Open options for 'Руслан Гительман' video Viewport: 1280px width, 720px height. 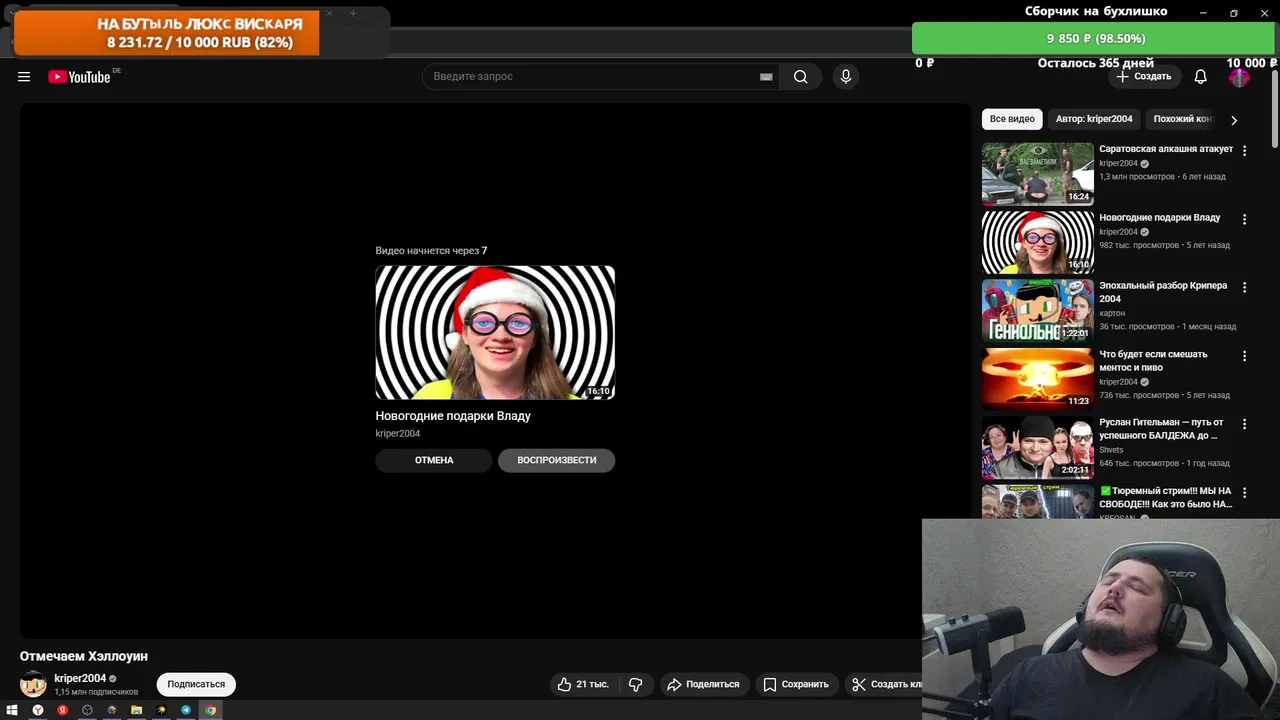tap(1244, 424)
